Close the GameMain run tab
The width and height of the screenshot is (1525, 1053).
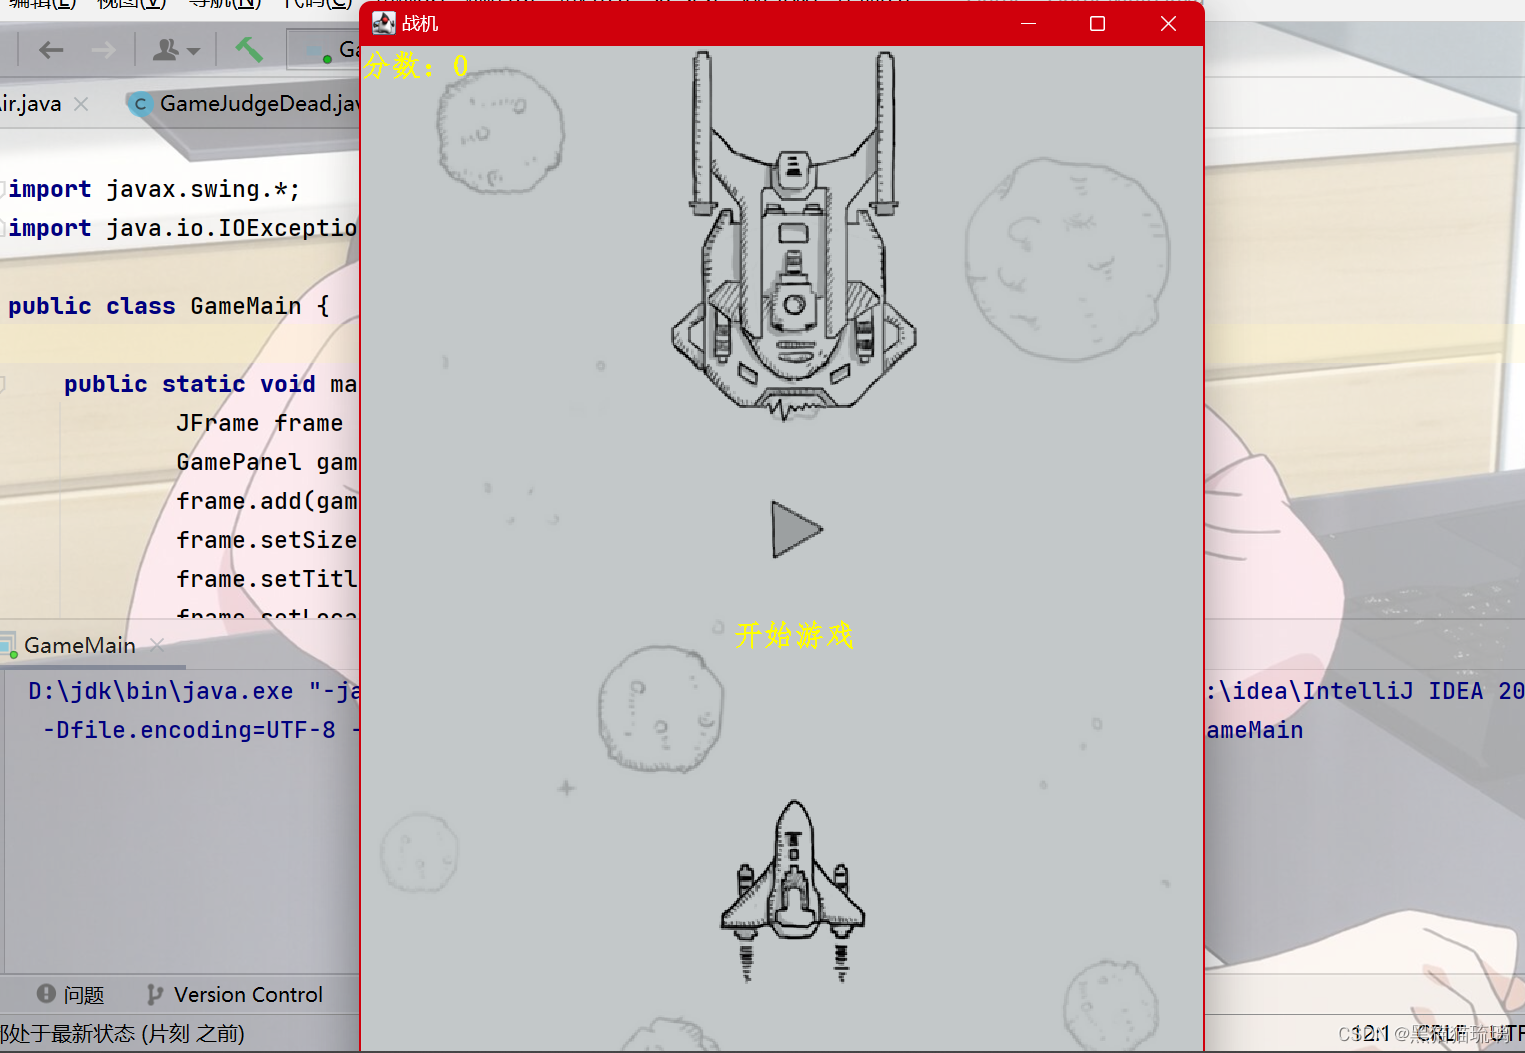[x=157, y=646]
